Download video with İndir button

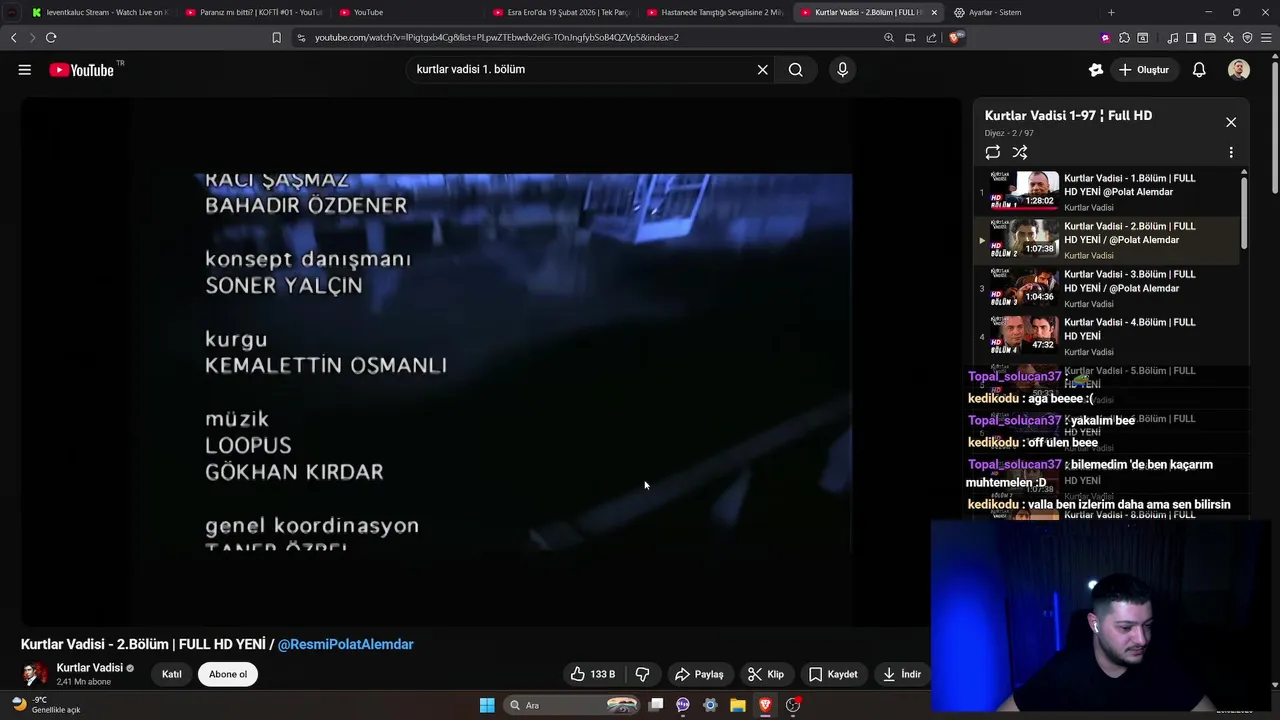click(x=901, y=674)
